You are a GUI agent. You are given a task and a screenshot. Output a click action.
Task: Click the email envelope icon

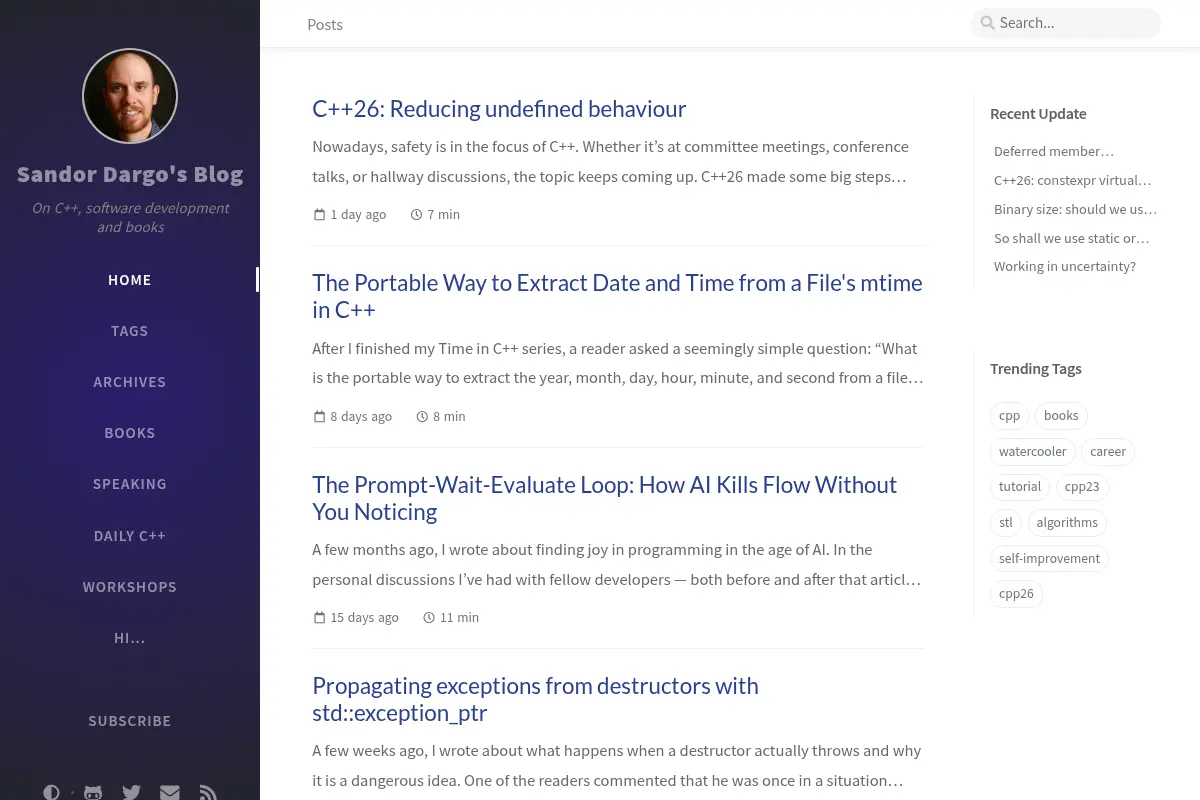(170, 792)
